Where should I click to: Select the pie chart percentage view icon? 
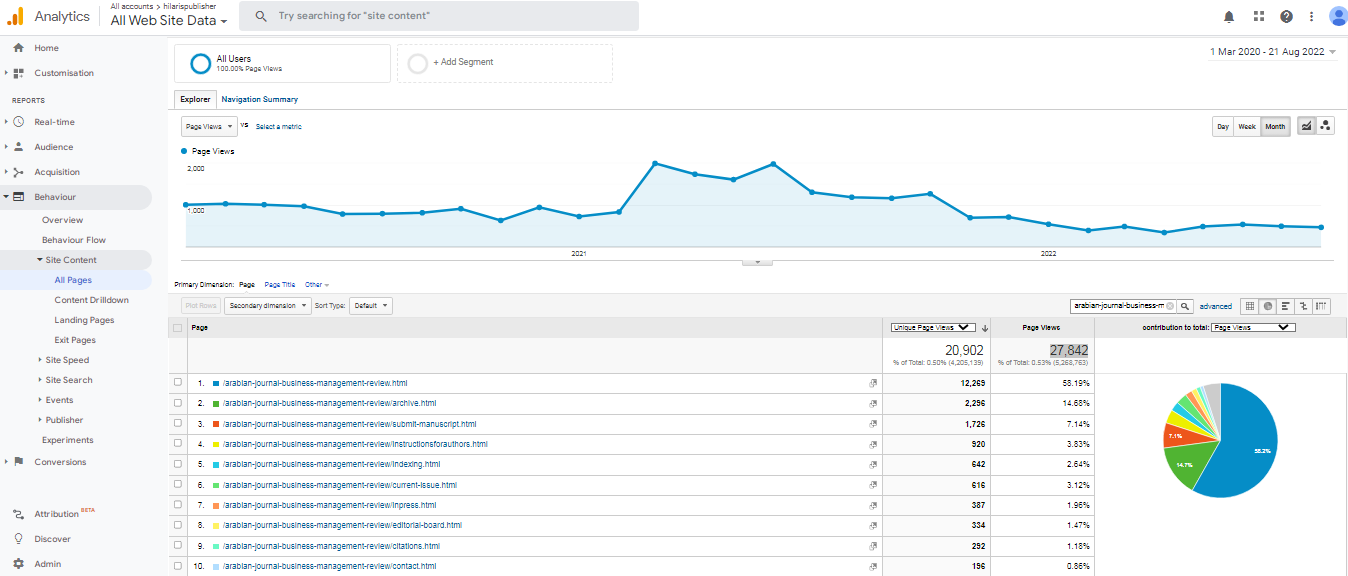[x=1267, y=306]
